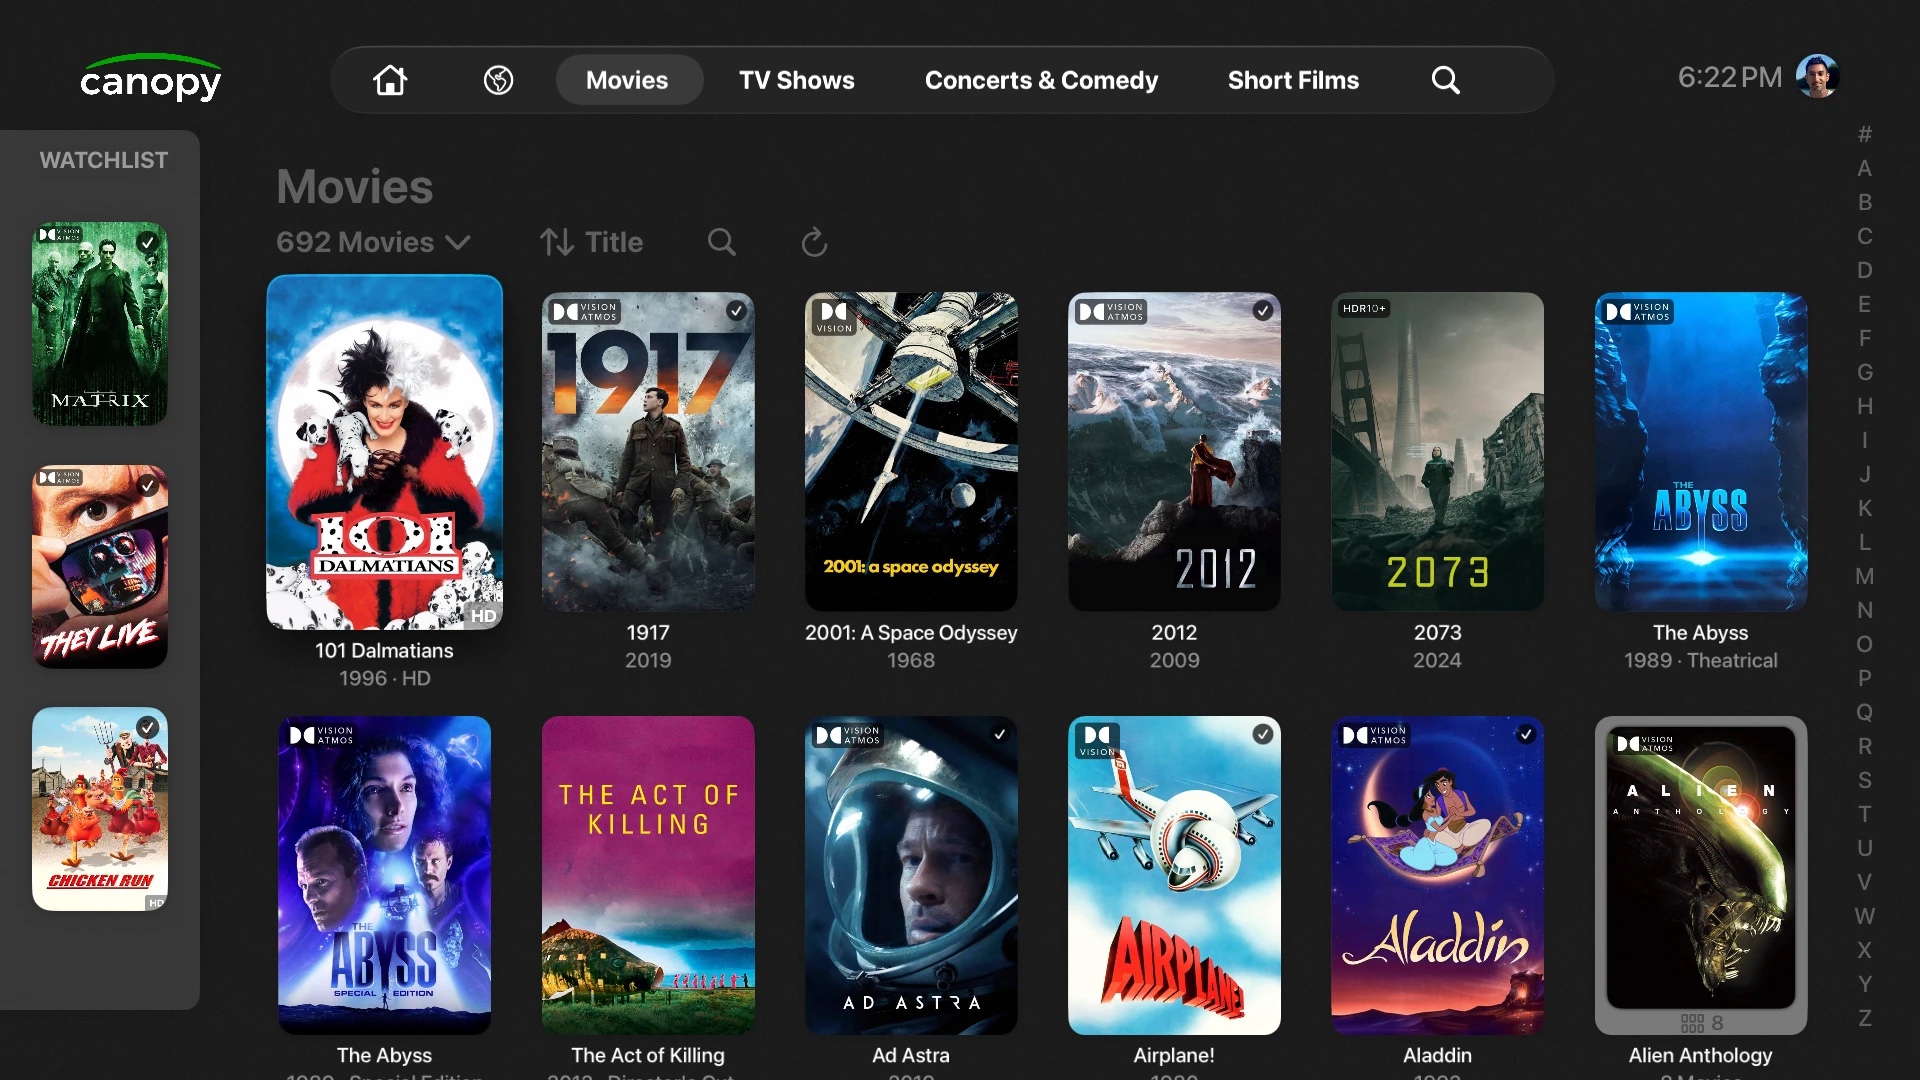Open the 101 Dalmatians poster

tap(384, 452)
